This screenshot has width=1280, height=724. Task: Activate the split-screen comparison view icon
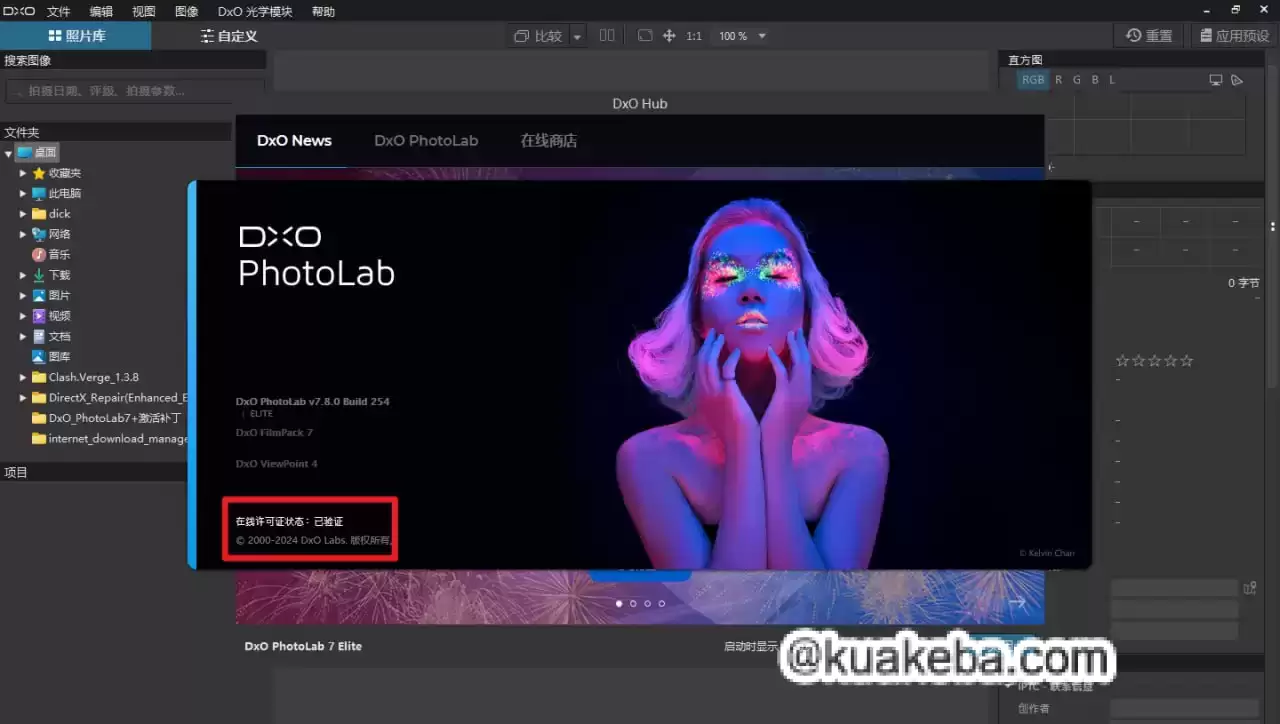coord(607,35)
